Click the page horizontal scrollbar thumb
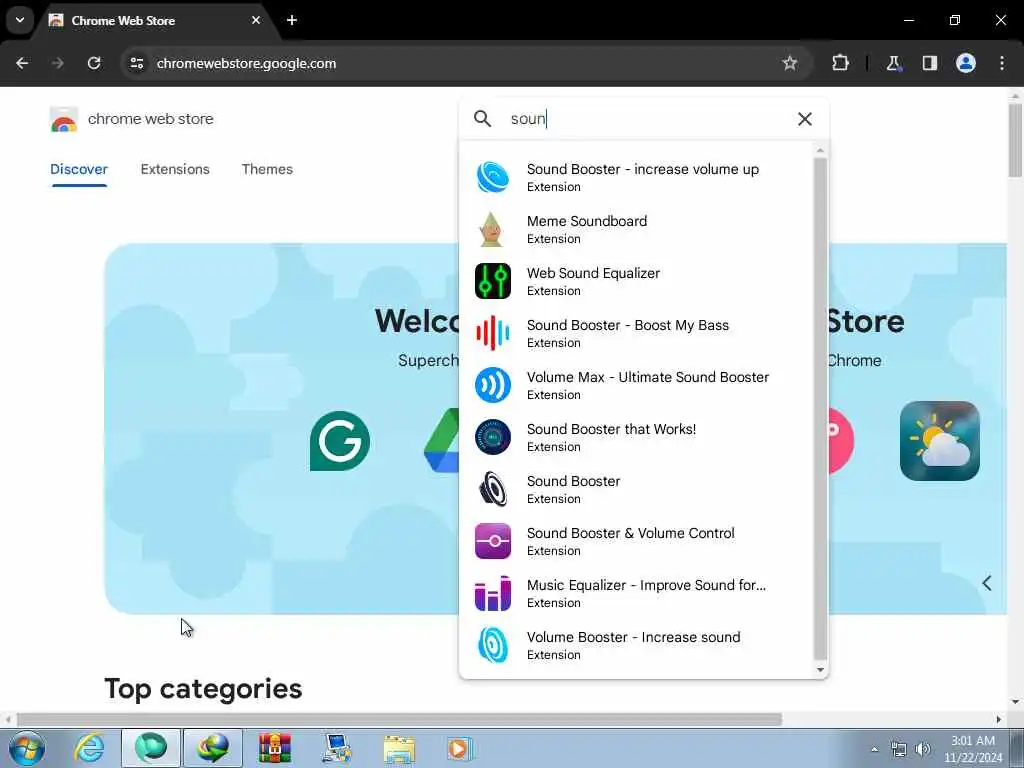Viewport: 1024px width, 768px height. (399, 719)
